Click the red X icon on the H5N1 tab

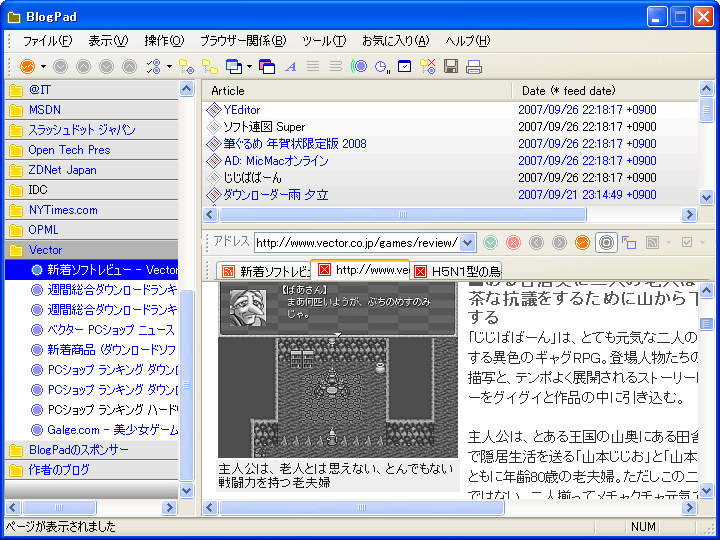[x=420, y=271]
